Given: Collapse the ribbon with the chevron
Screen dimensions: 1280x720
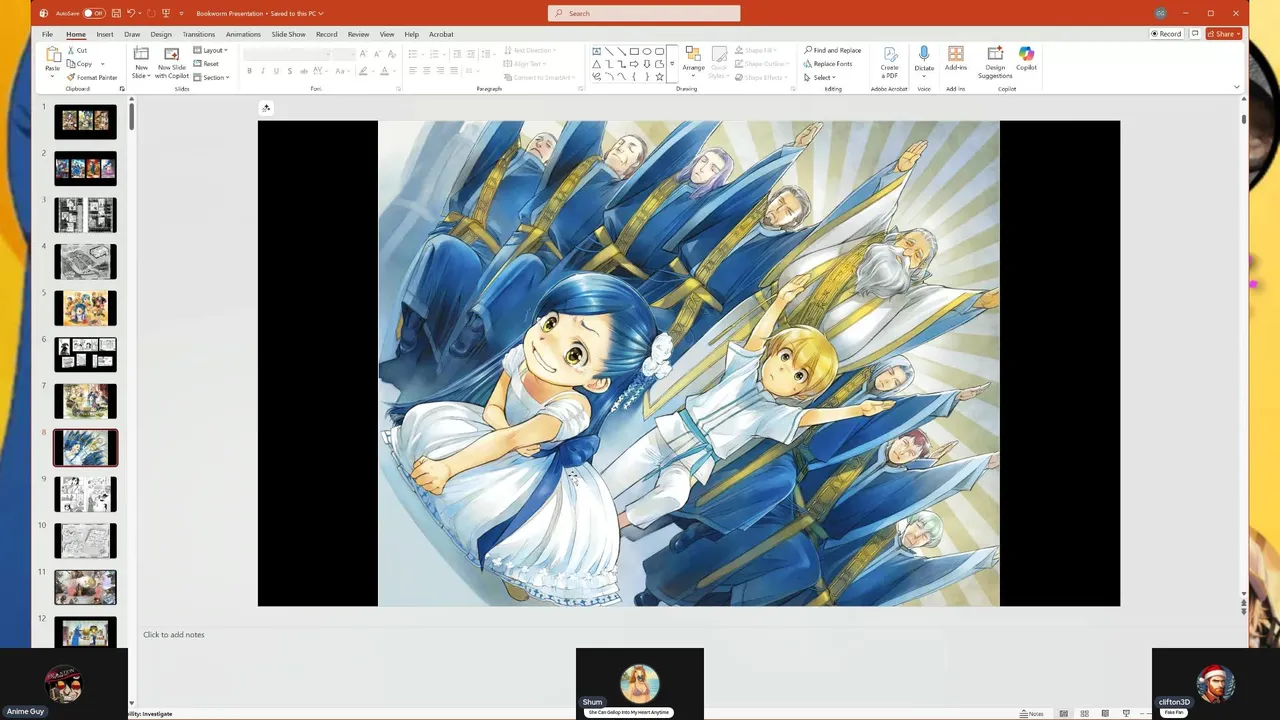Looking at the screenshot, I should pyautogui.click(x=1237, y=87).
